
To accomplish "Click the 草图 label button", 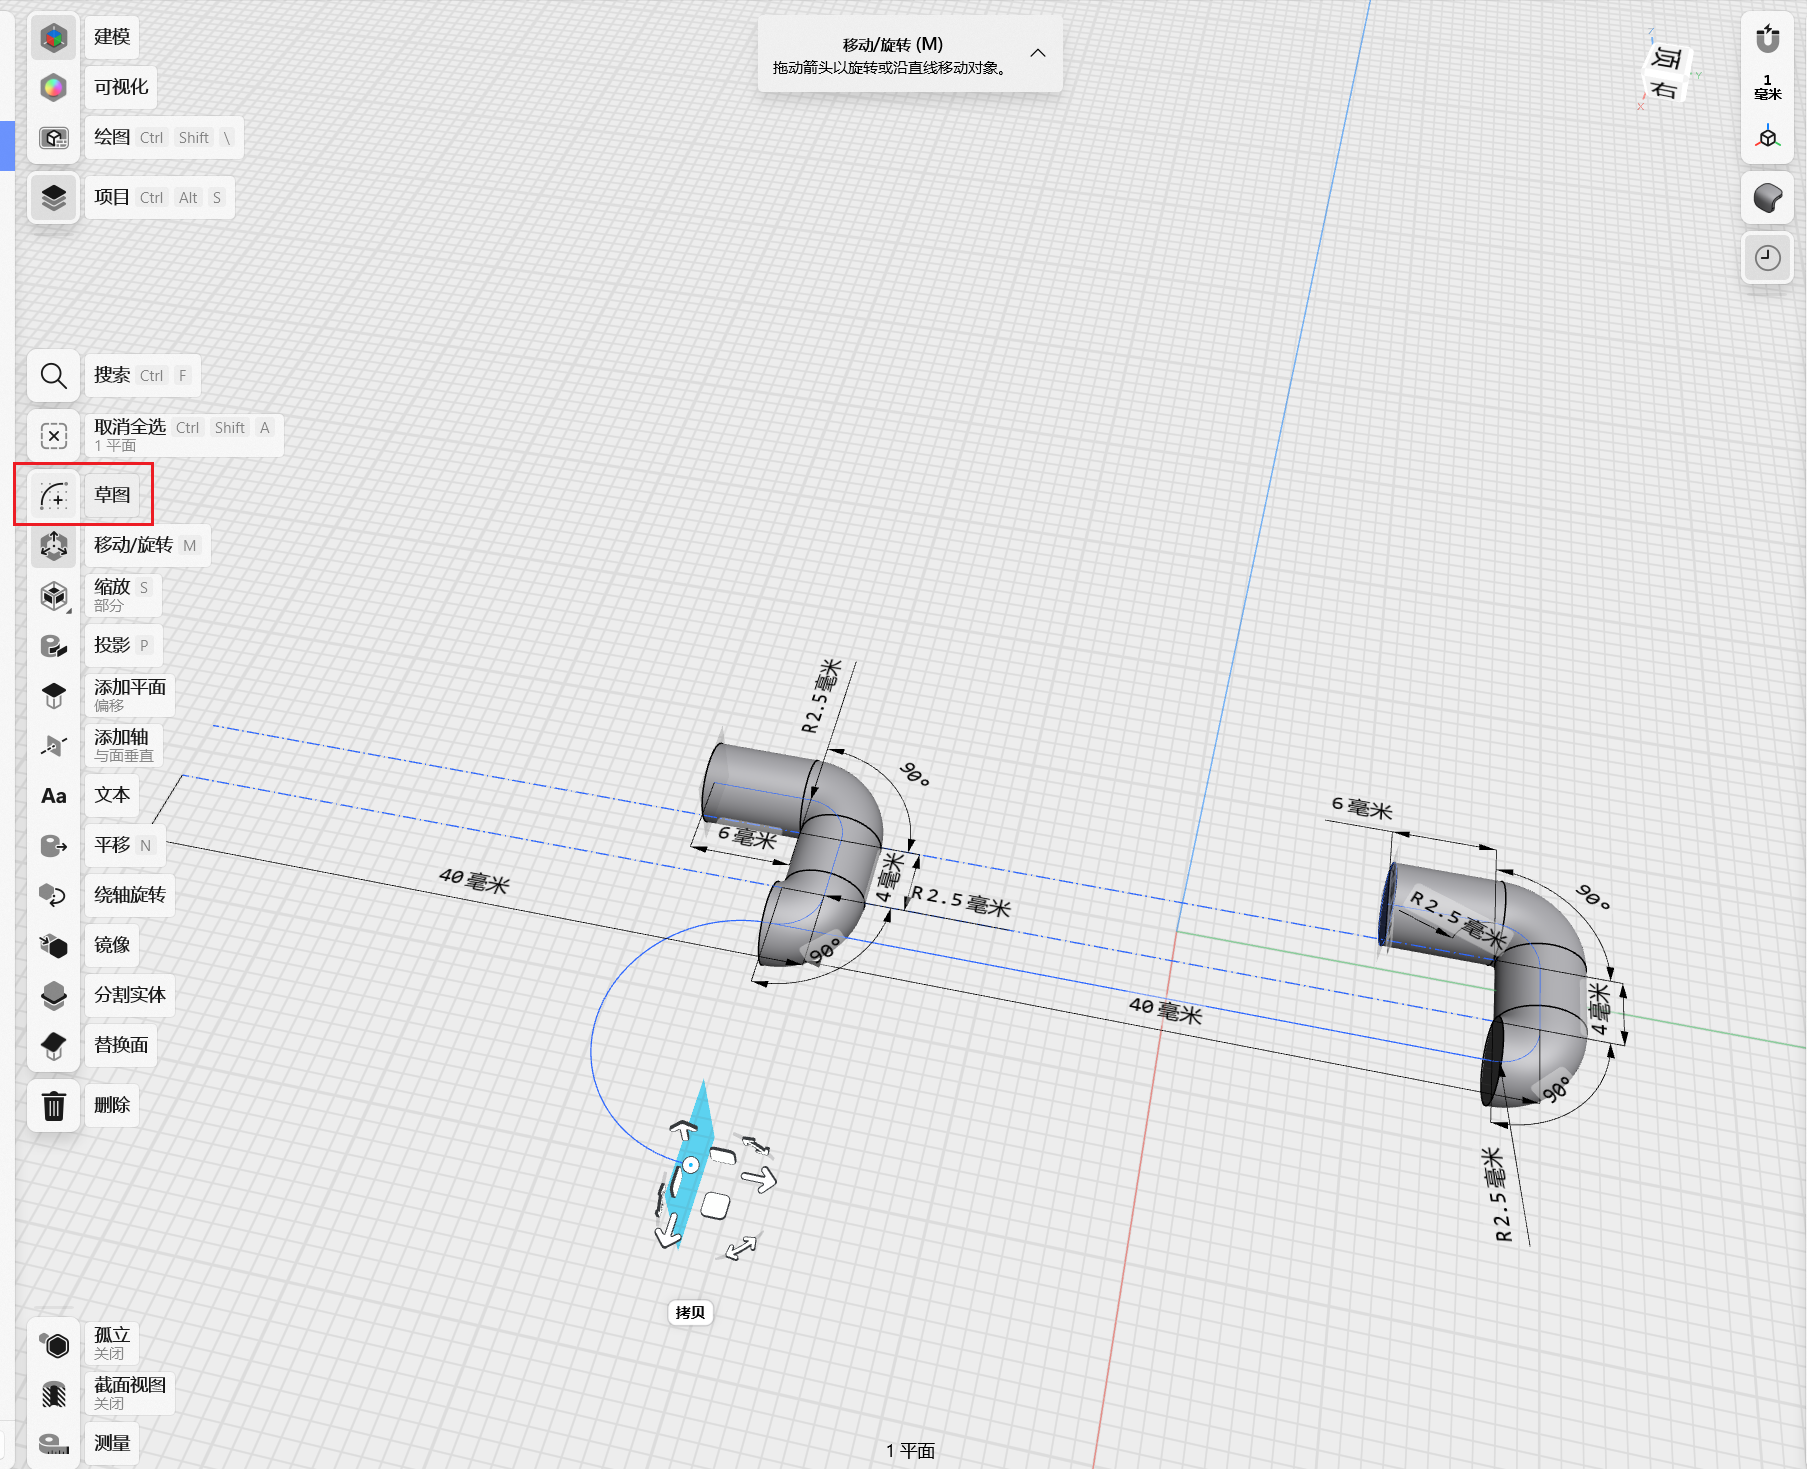I will pos(112,495).
